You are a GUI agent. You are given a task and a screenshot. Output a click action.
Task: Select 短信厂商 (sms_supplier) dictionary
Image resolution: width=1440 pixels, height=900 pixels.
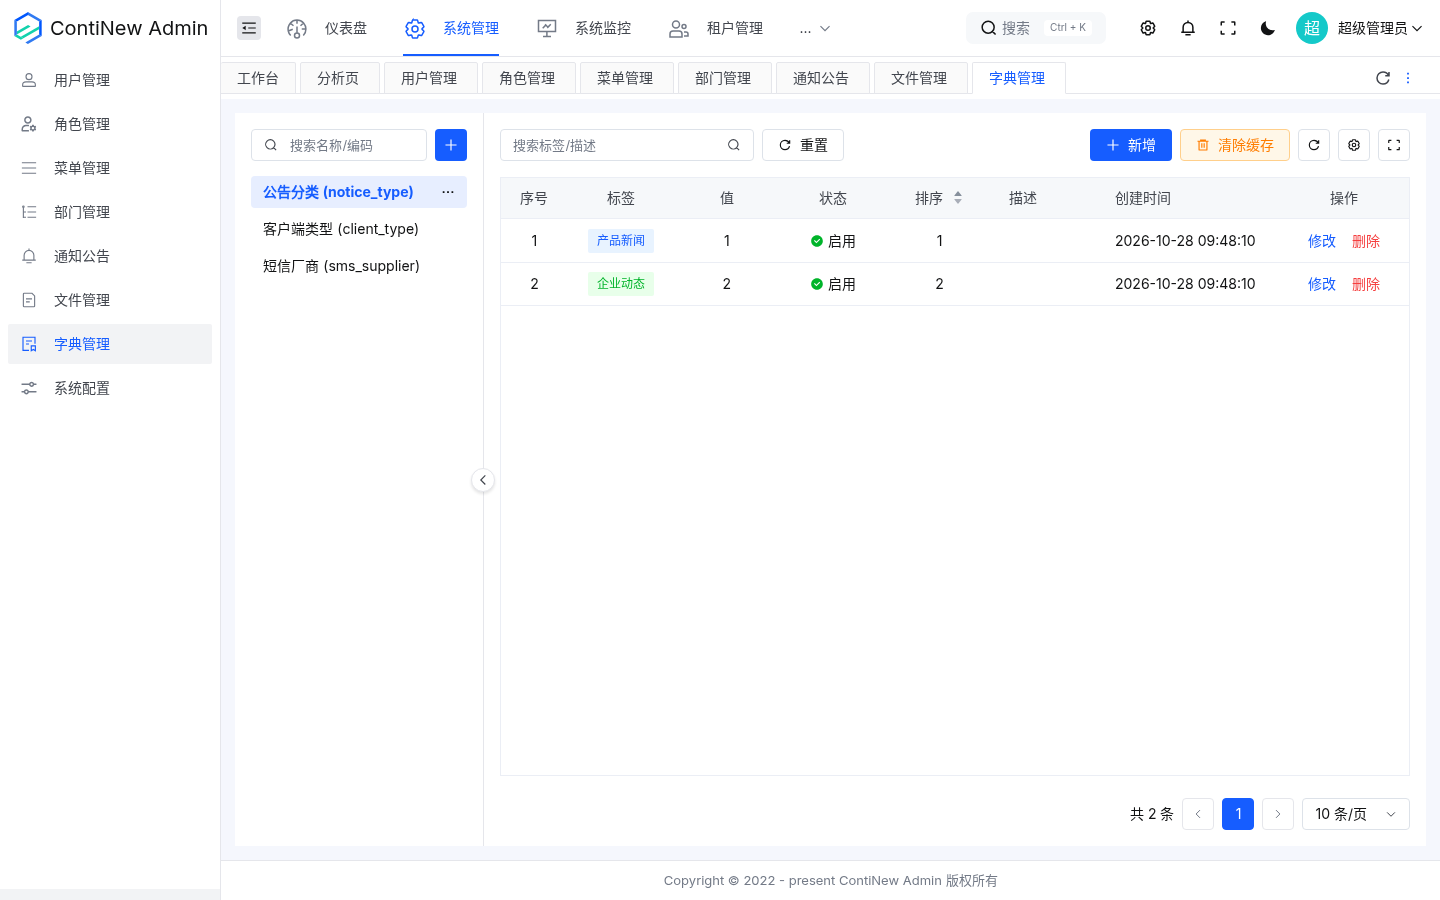click(359, 266)
